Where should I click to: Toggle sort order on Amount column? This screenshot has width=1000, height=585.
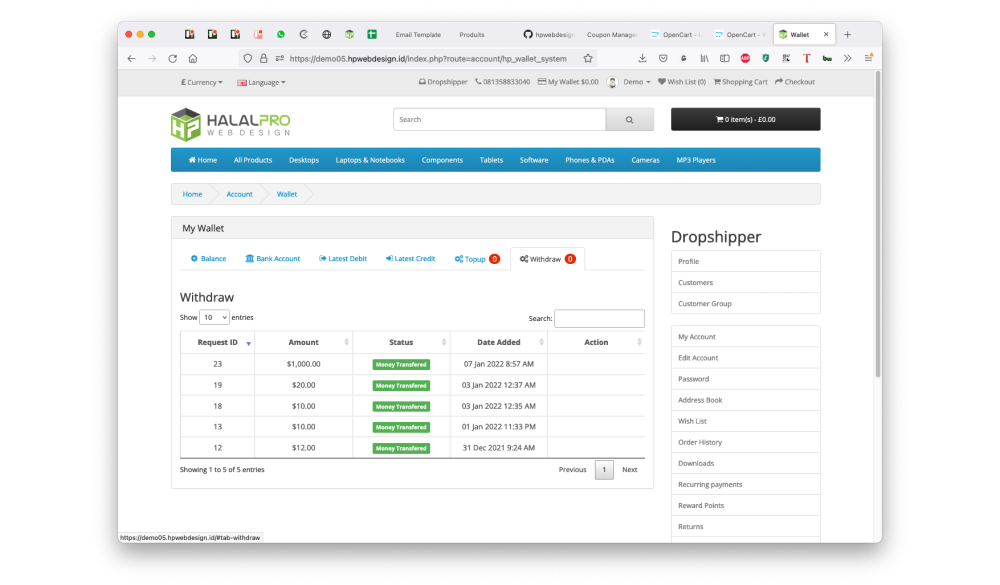303,342
